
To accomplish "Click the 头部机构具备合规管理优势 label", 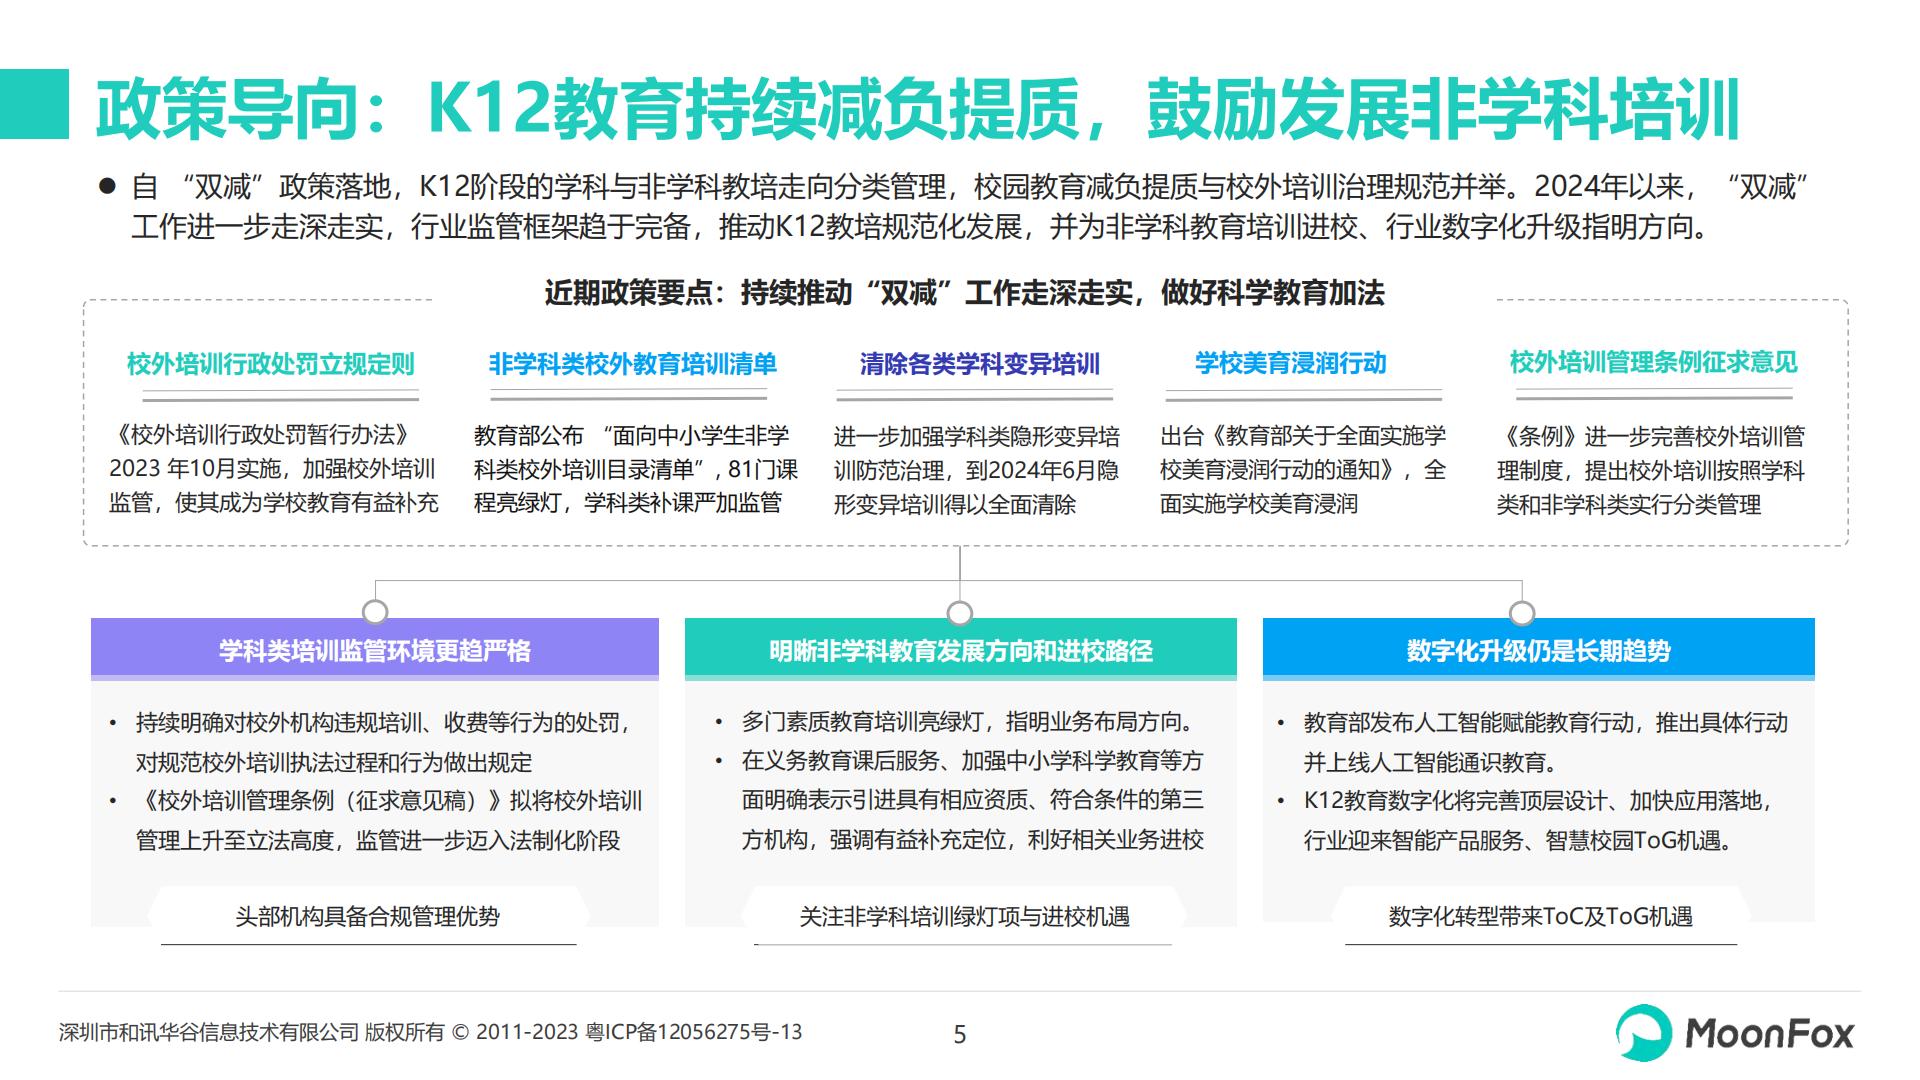I will tap(368, 916).
